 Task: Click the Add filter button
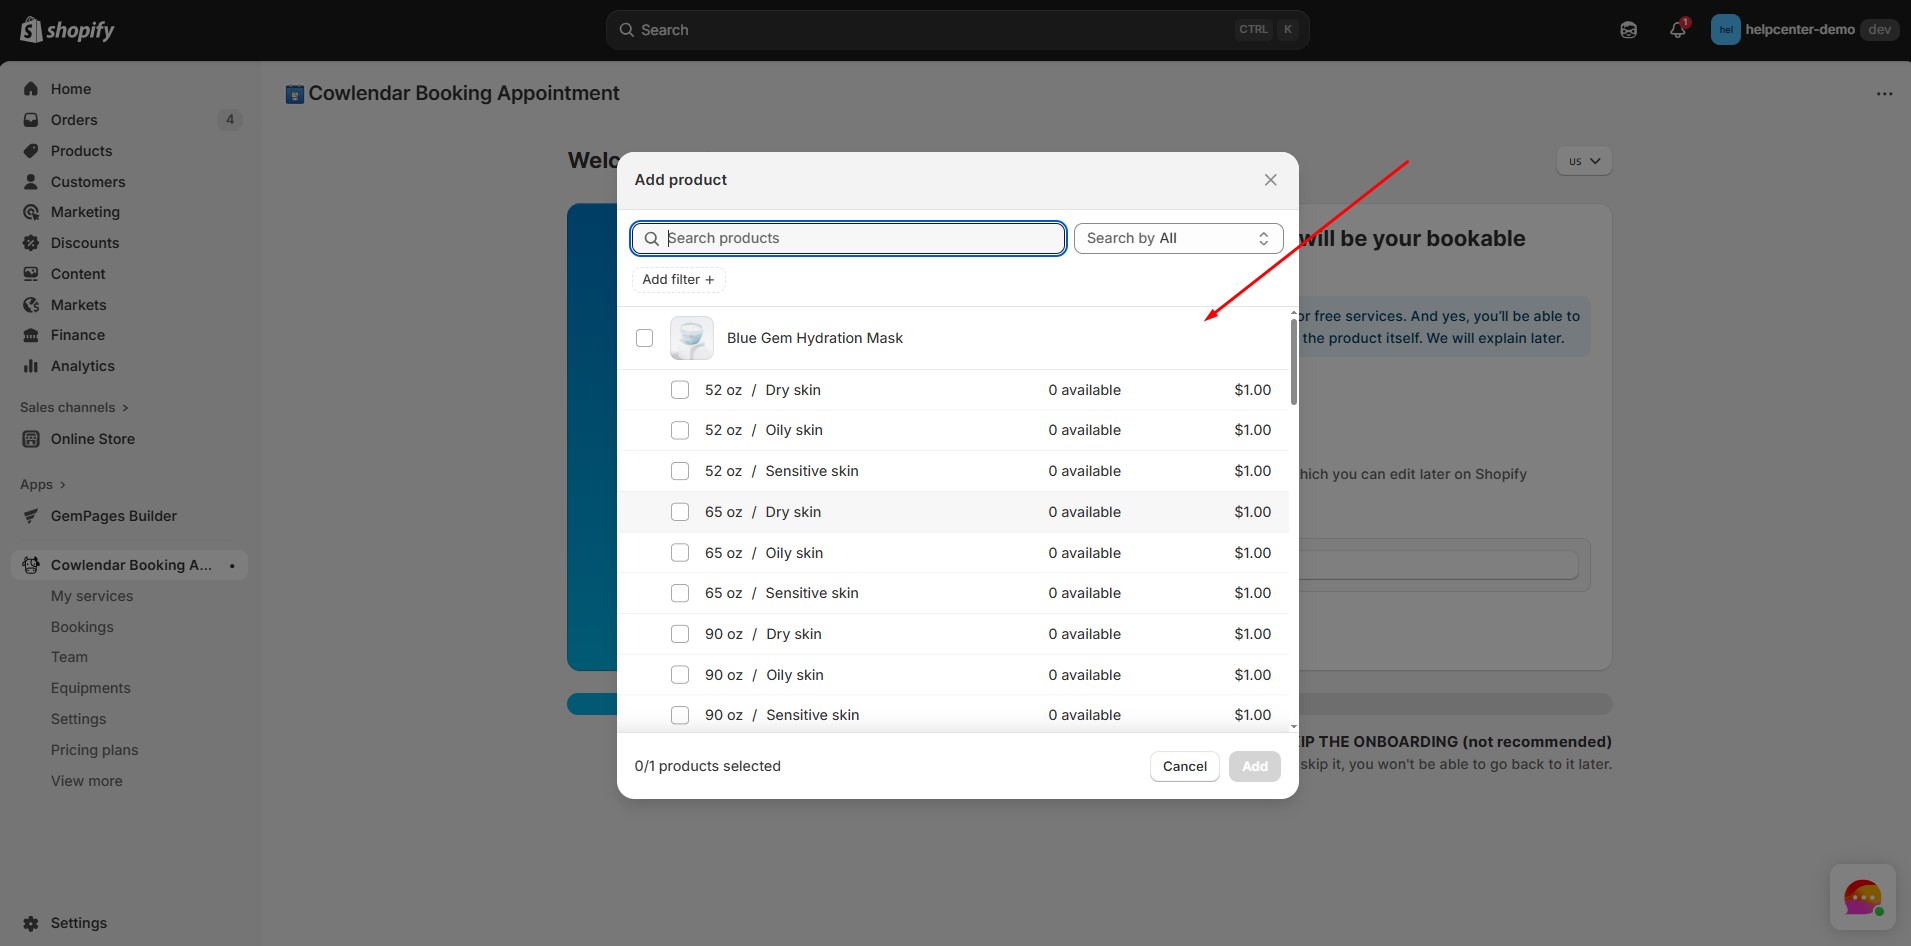[678, 280]
